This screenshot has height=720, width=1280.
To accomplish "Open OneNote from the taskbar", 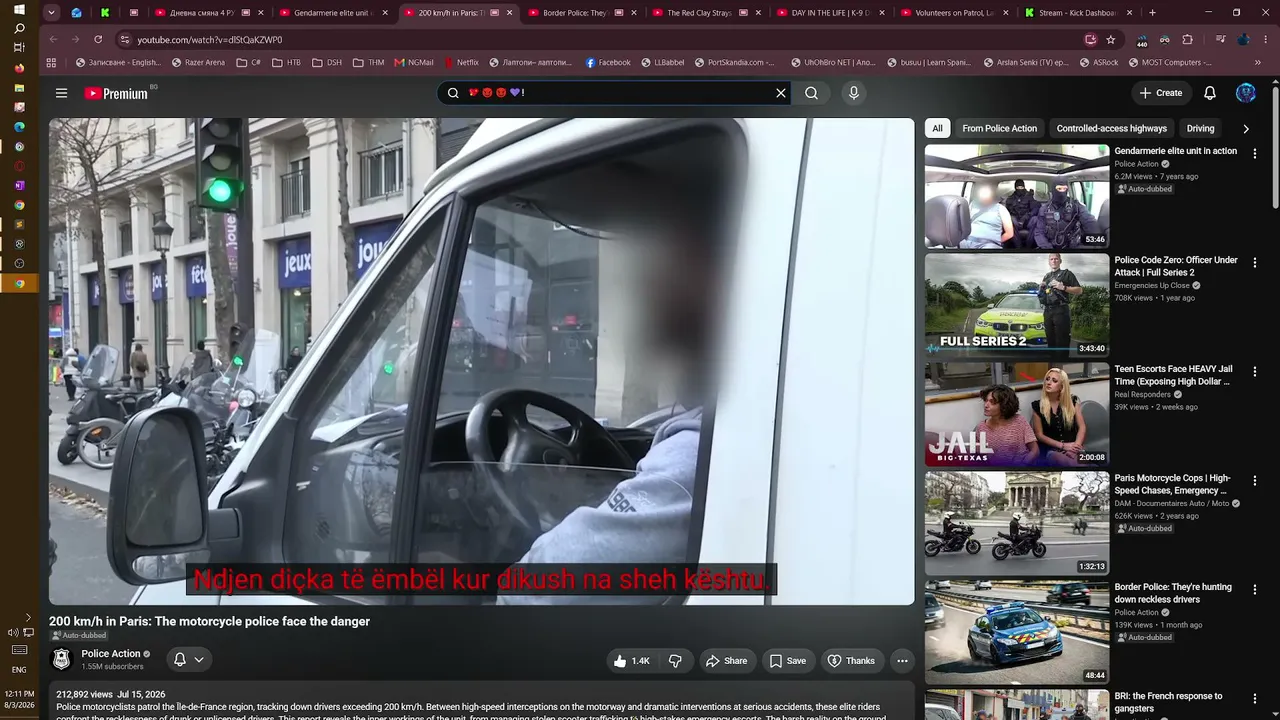I will pyautogui.click(x=19, y=185).
